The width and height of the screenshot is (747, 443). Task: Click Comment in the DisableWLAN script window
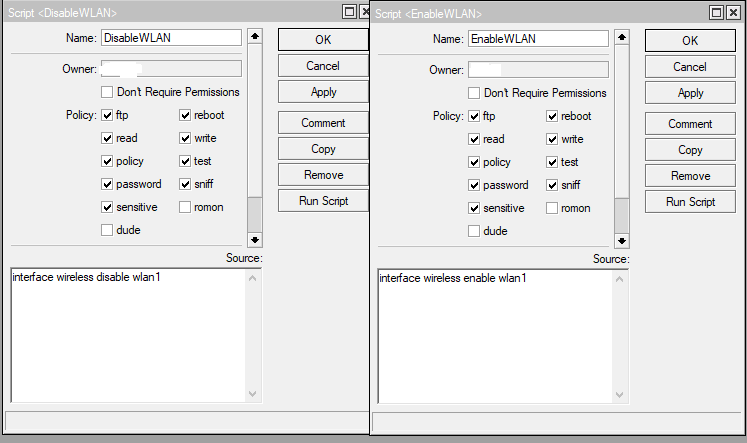coord(323,123)
